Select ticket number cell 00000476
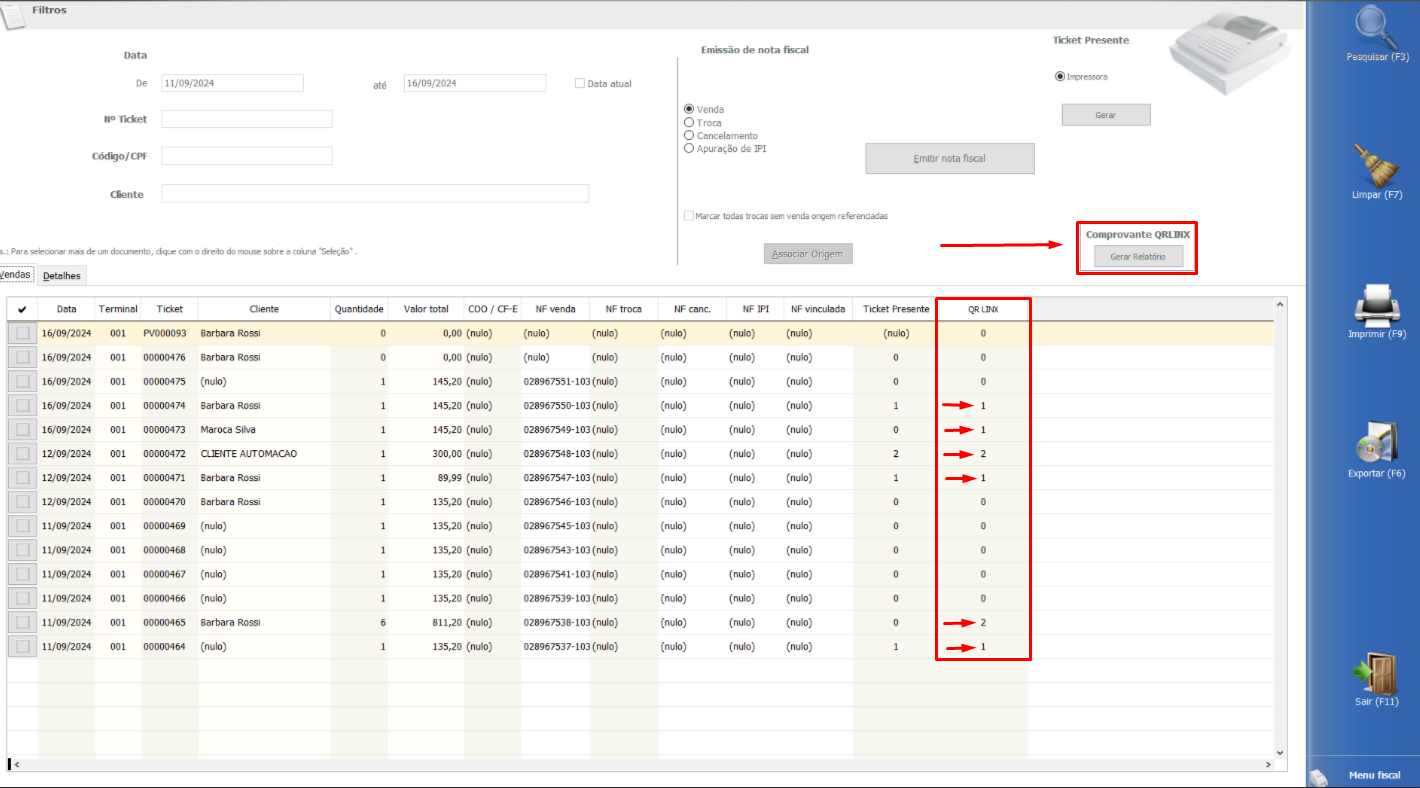Image resolution: width=1420 pixels, height=788 pixels. pos(170,357)
